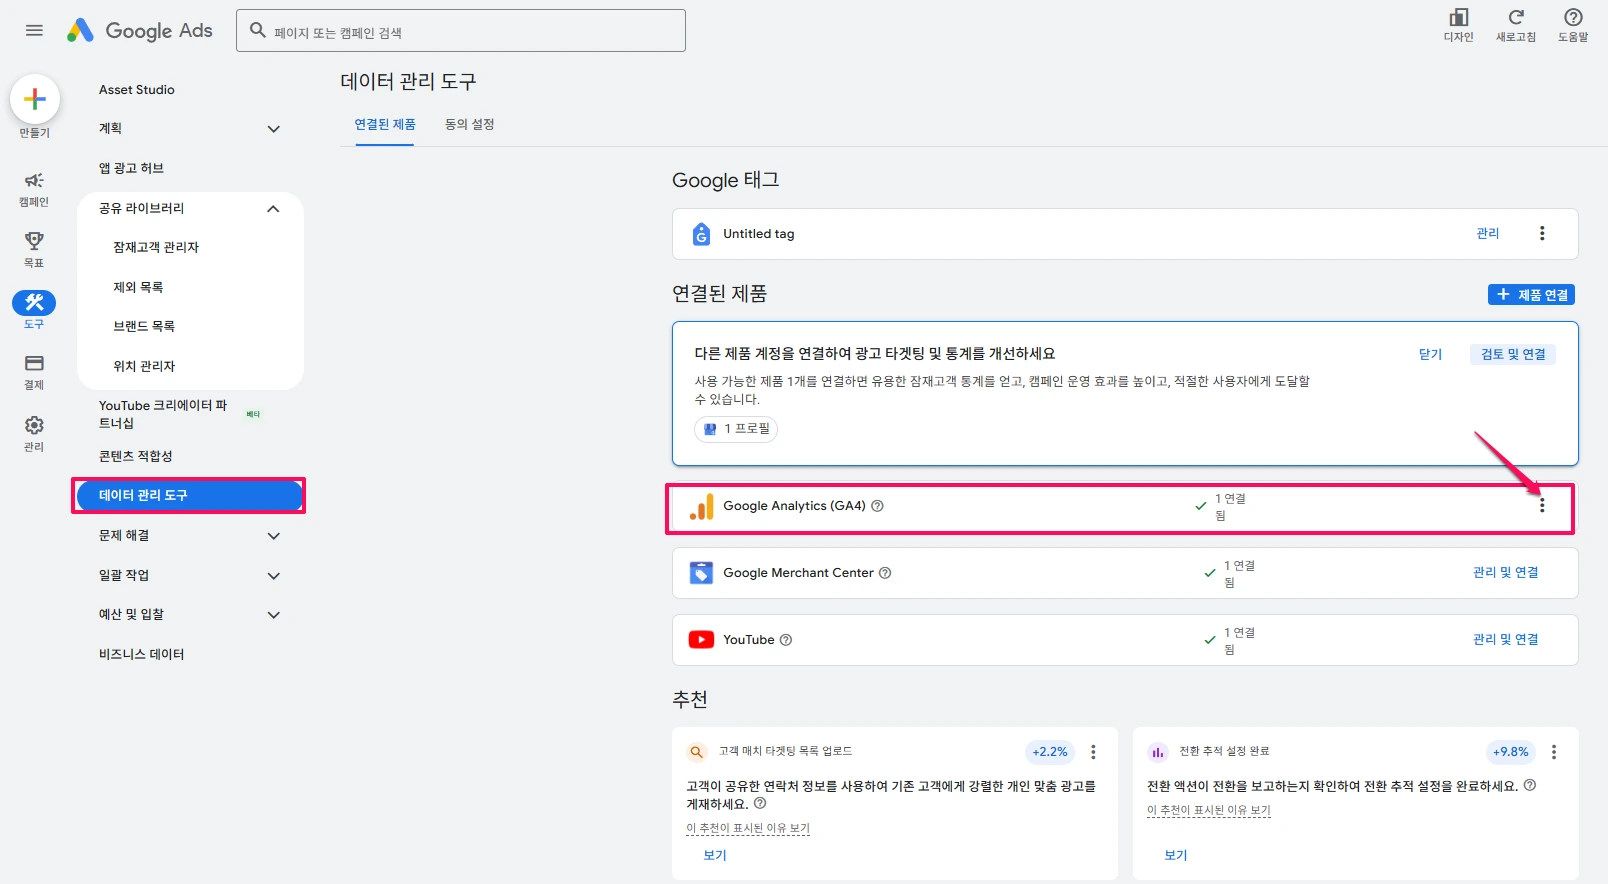Click the 디자인 appearance icon

click(x=1459, y=18)
